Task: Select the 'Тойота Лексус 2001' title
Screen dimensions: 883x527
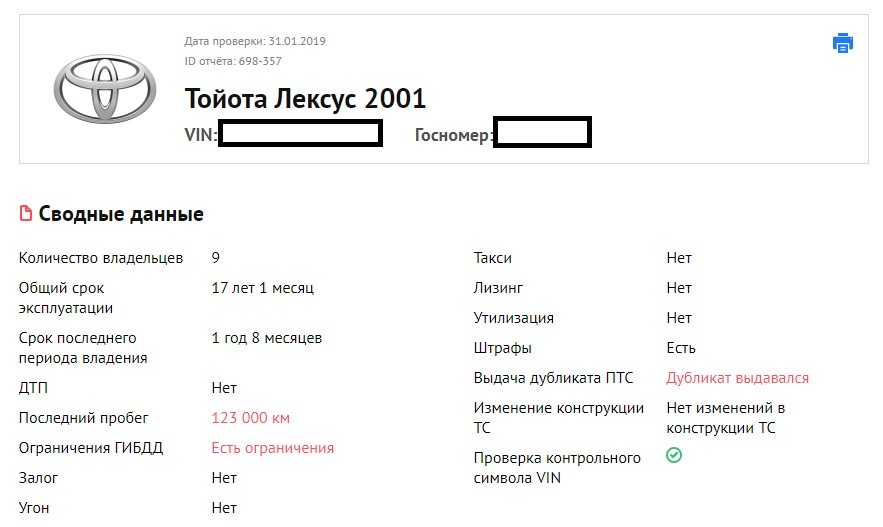Action: pyautogui.click(x=305, y=98)
